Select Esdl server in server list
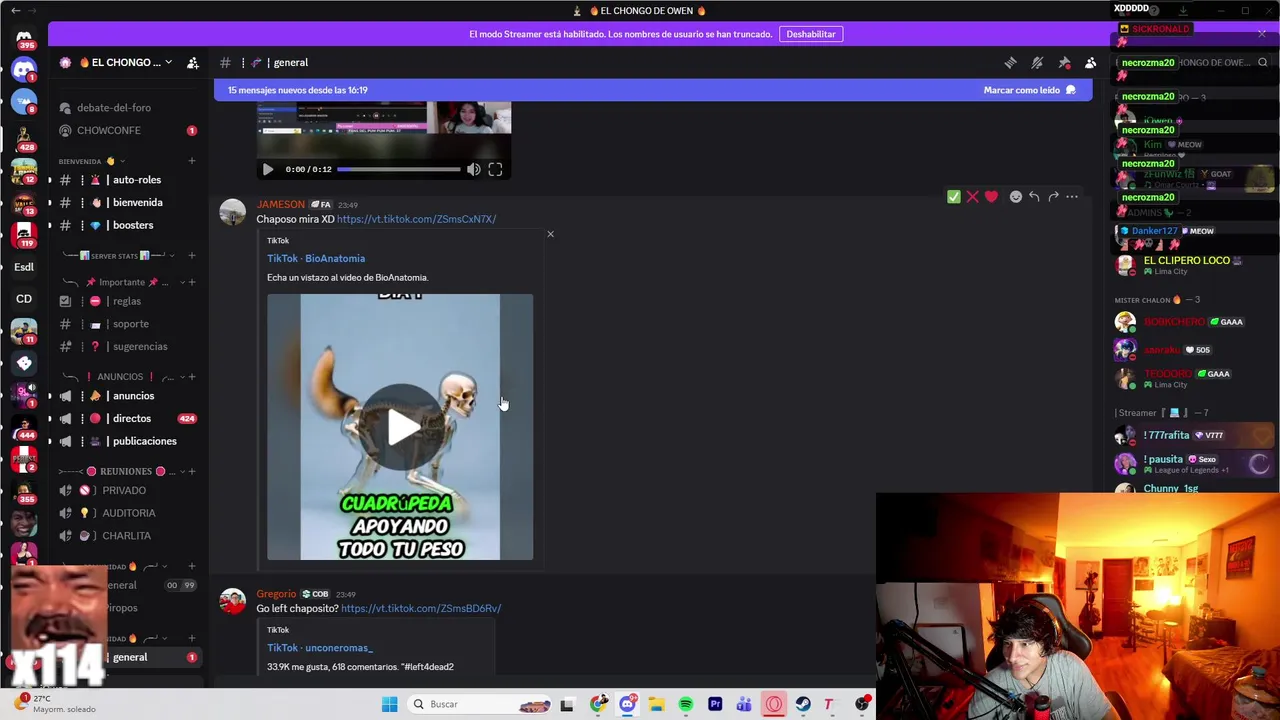 point(24,267)
